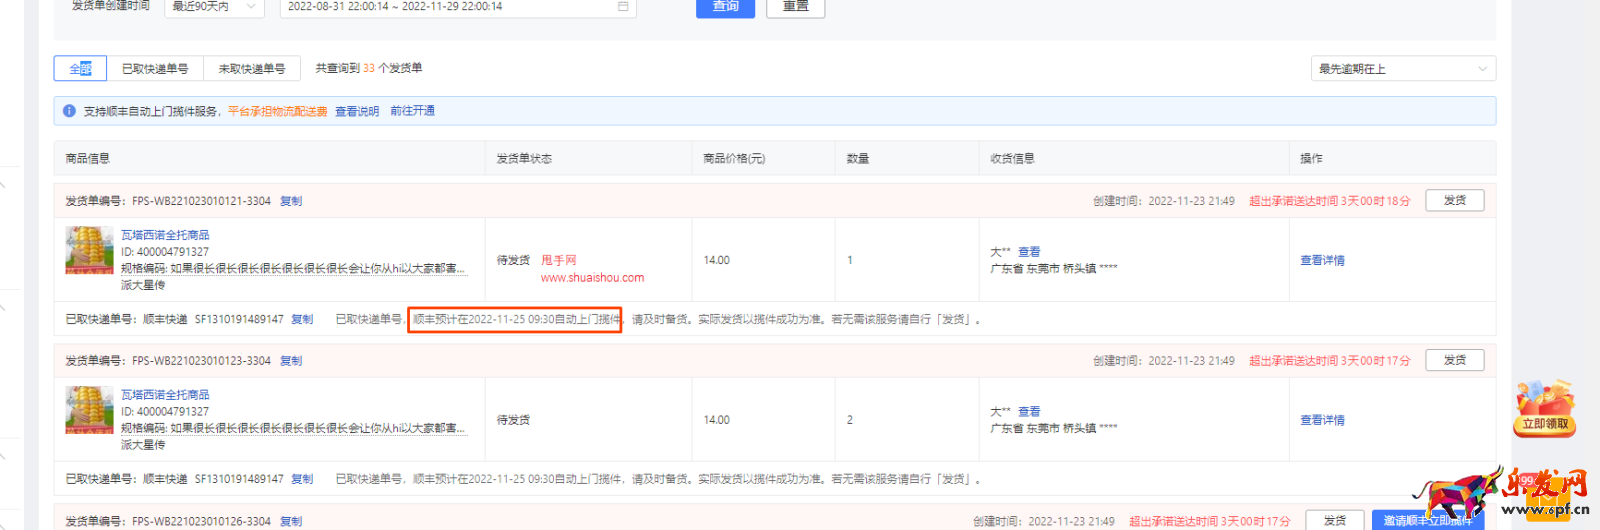This screenshot has width=1600, height=530.
Task: Click 发货 for order ending 0121-3304
Action: (x=1454, y=201)
